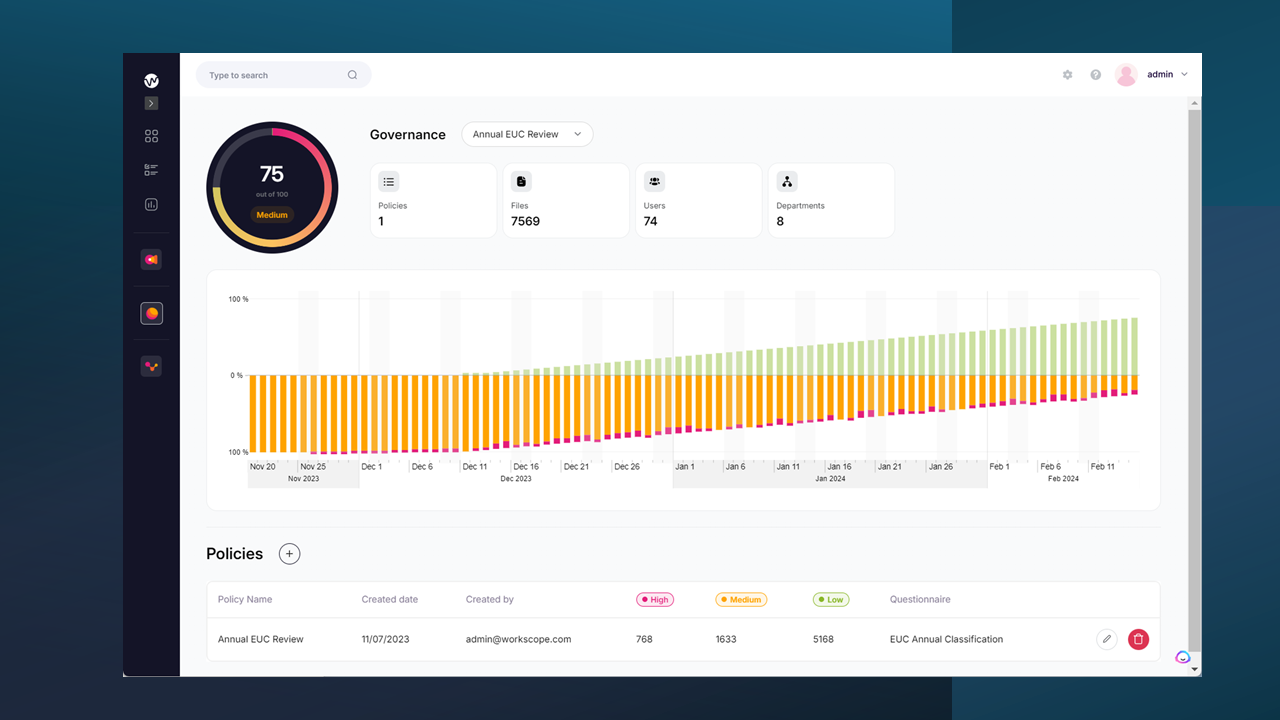The height and width of the screenshot is (720, 1280).
Task: Select the bar chart analytics sidebar icon
Action: 150,204
